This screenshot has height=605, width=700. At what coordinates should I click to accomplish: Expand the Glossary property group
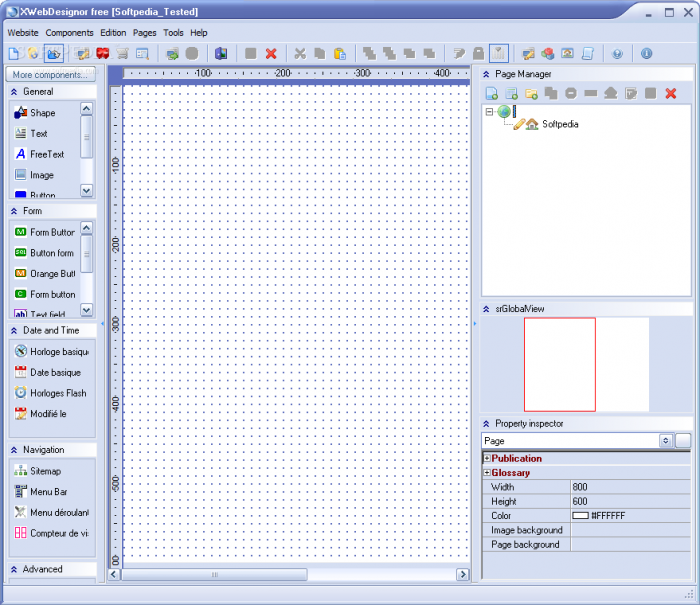(487, 473)
